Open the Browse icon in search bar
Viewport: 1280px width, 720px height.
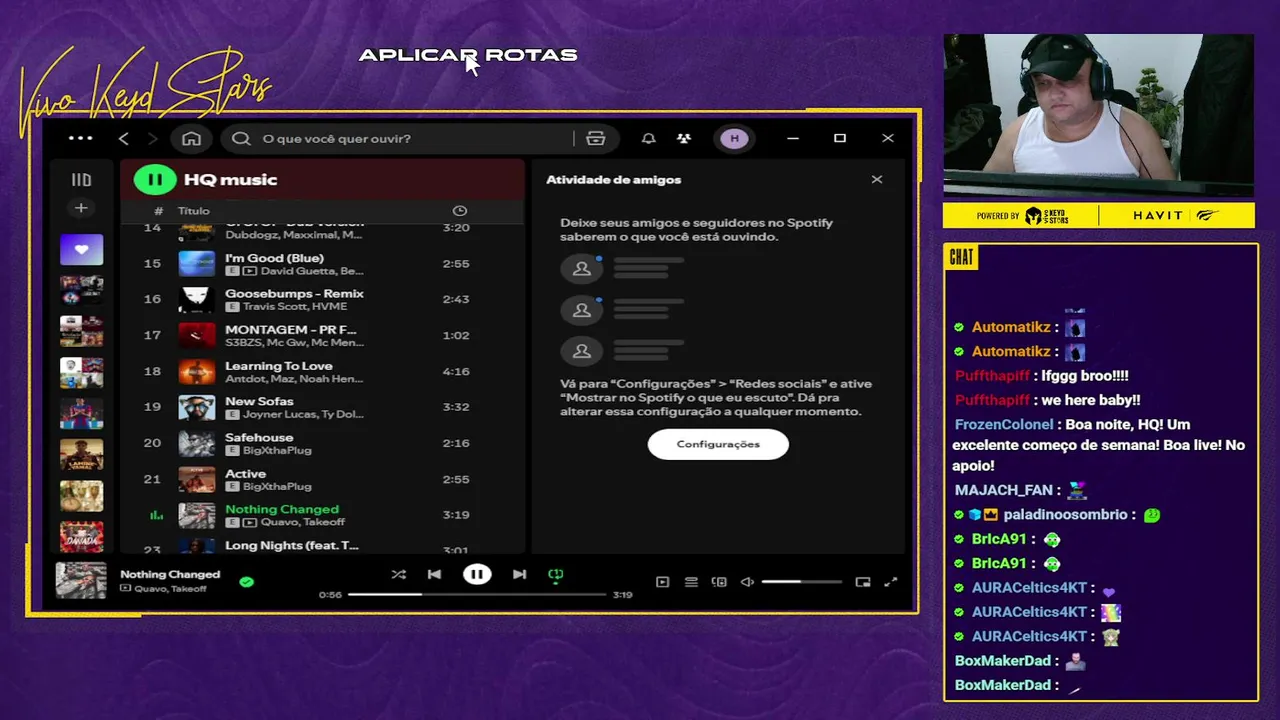click(595, 138)
